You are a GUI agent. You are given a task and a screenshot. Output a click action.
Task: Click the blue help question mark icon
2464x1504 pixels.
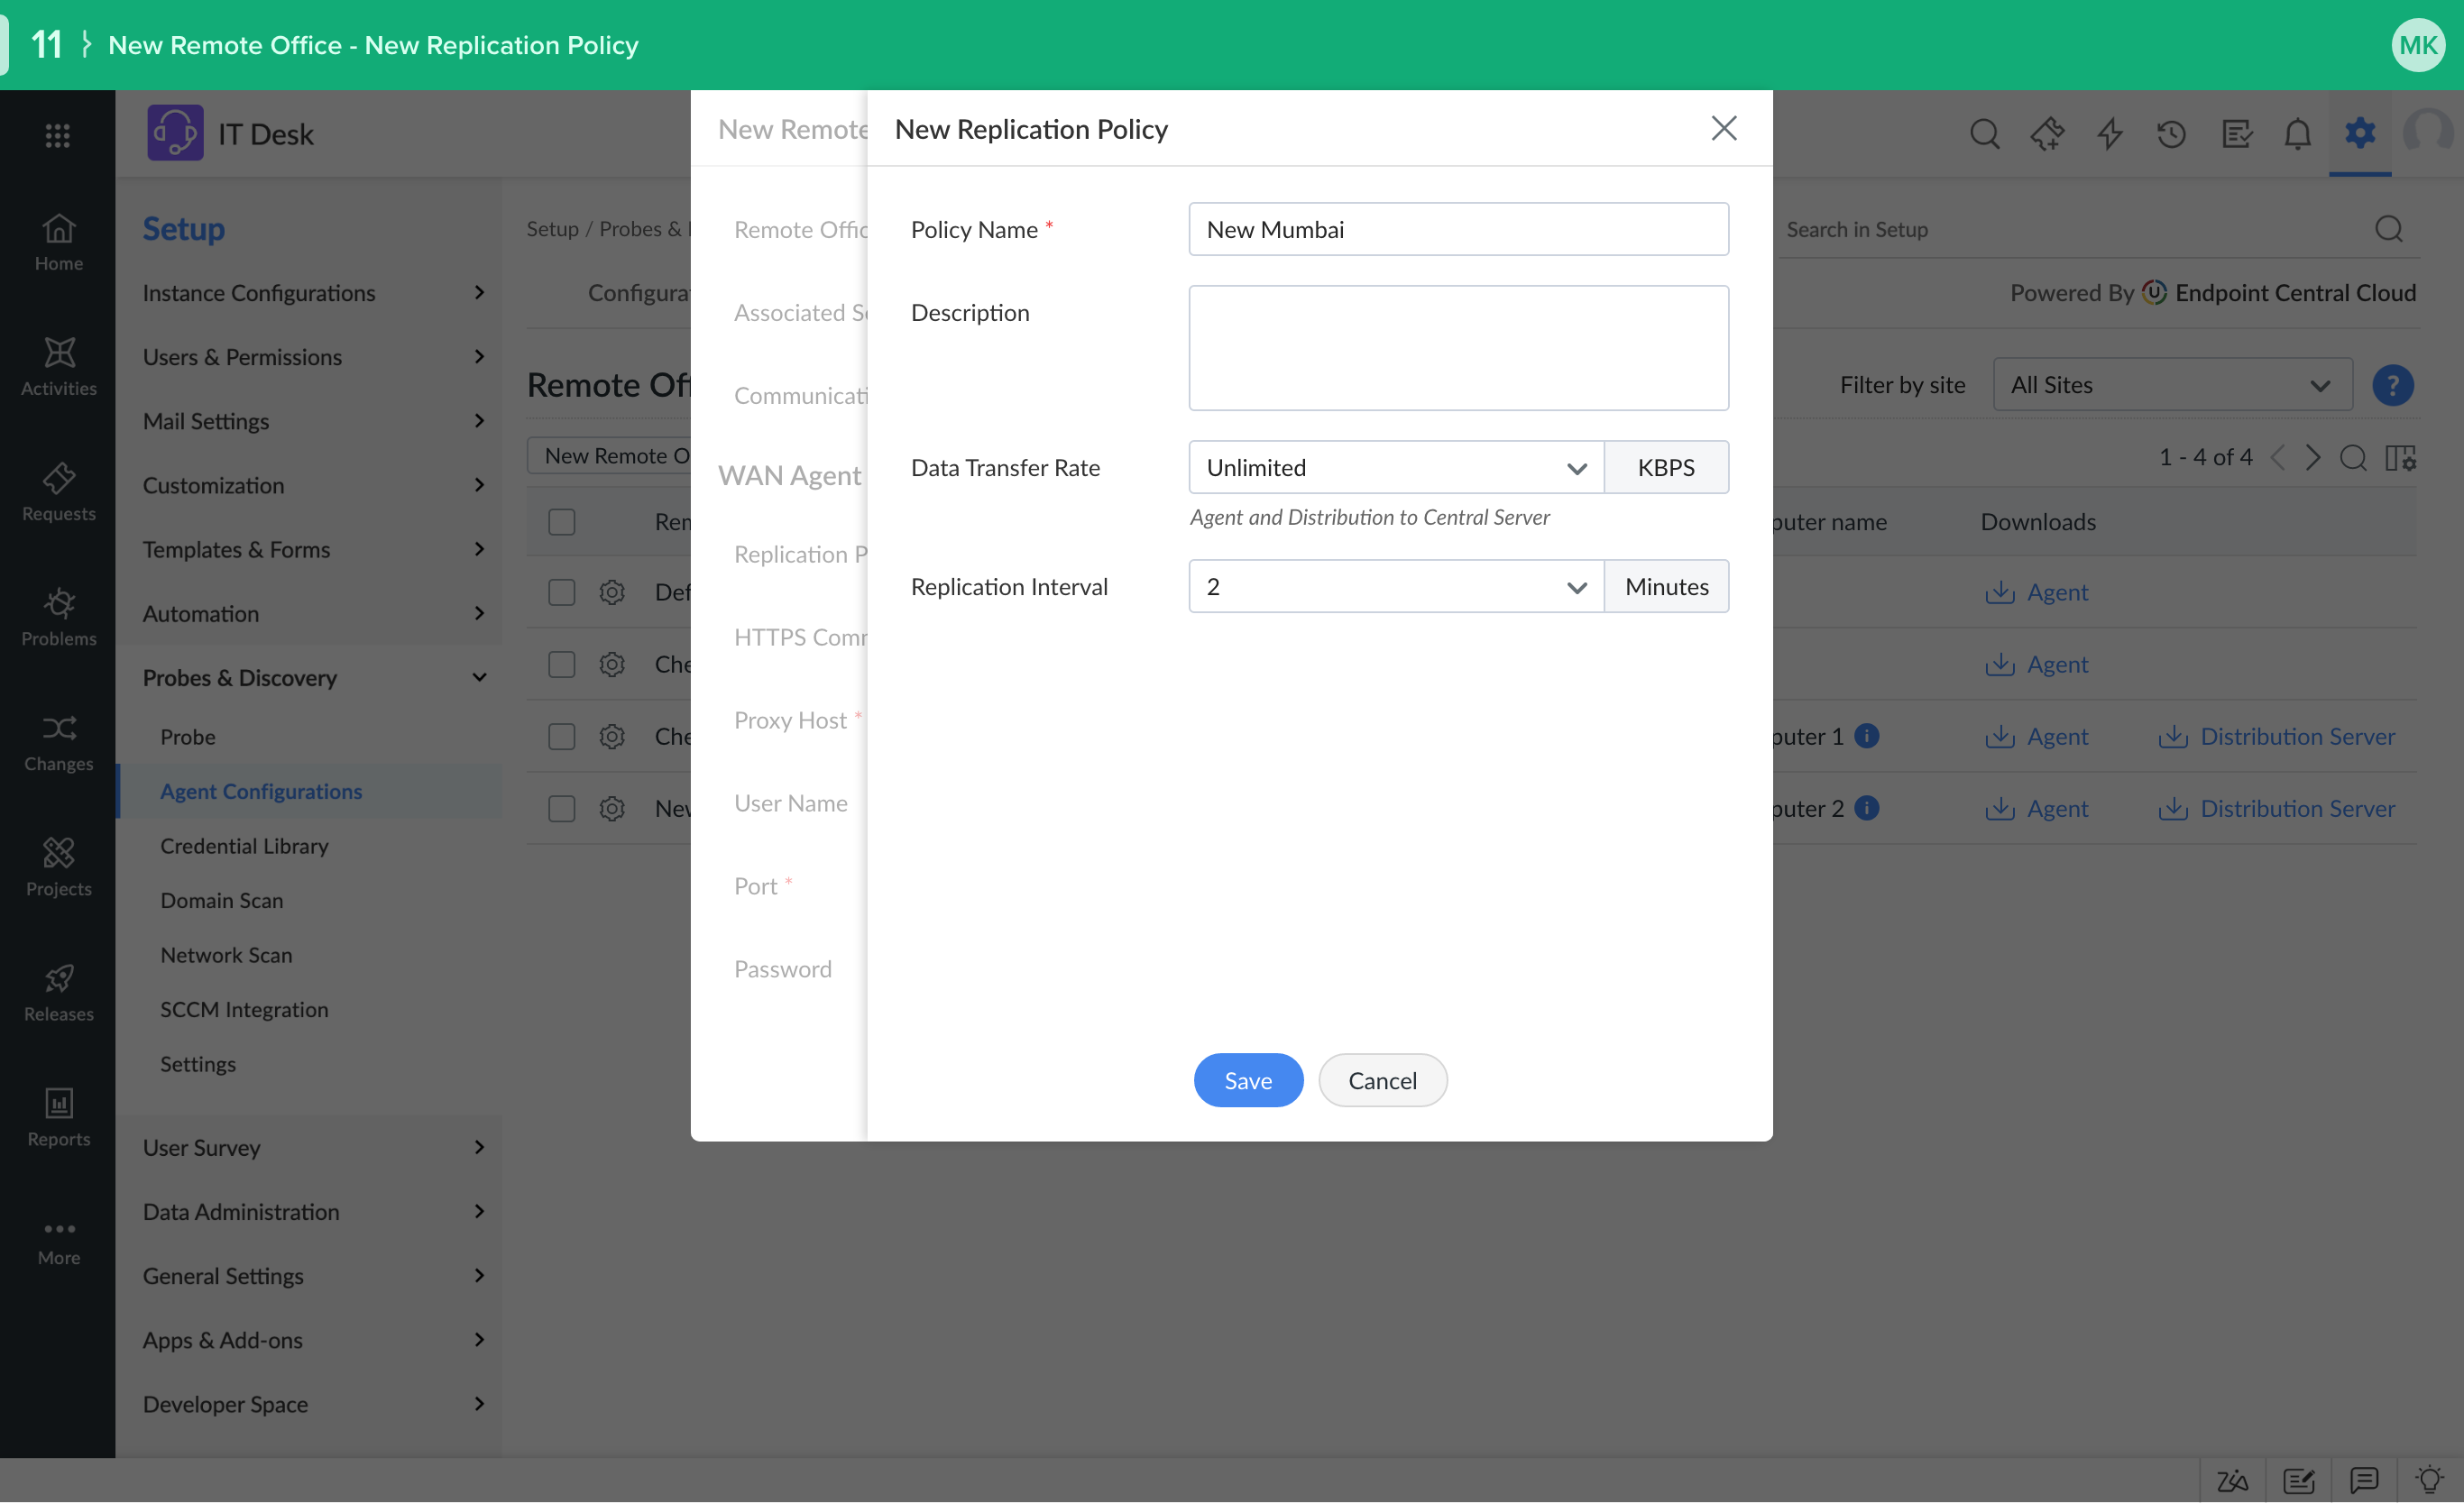pos(2393,385)
